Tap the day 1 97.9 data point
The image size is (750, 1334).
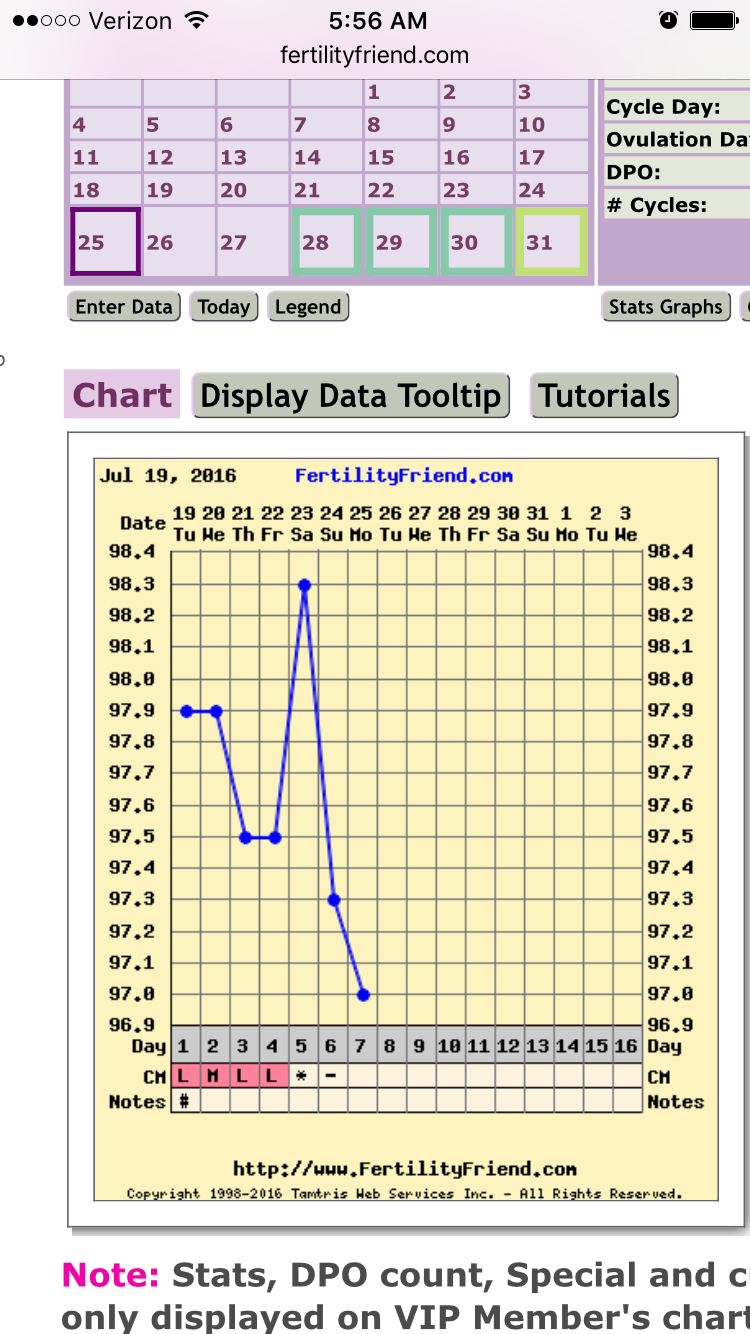coord(186,711)
